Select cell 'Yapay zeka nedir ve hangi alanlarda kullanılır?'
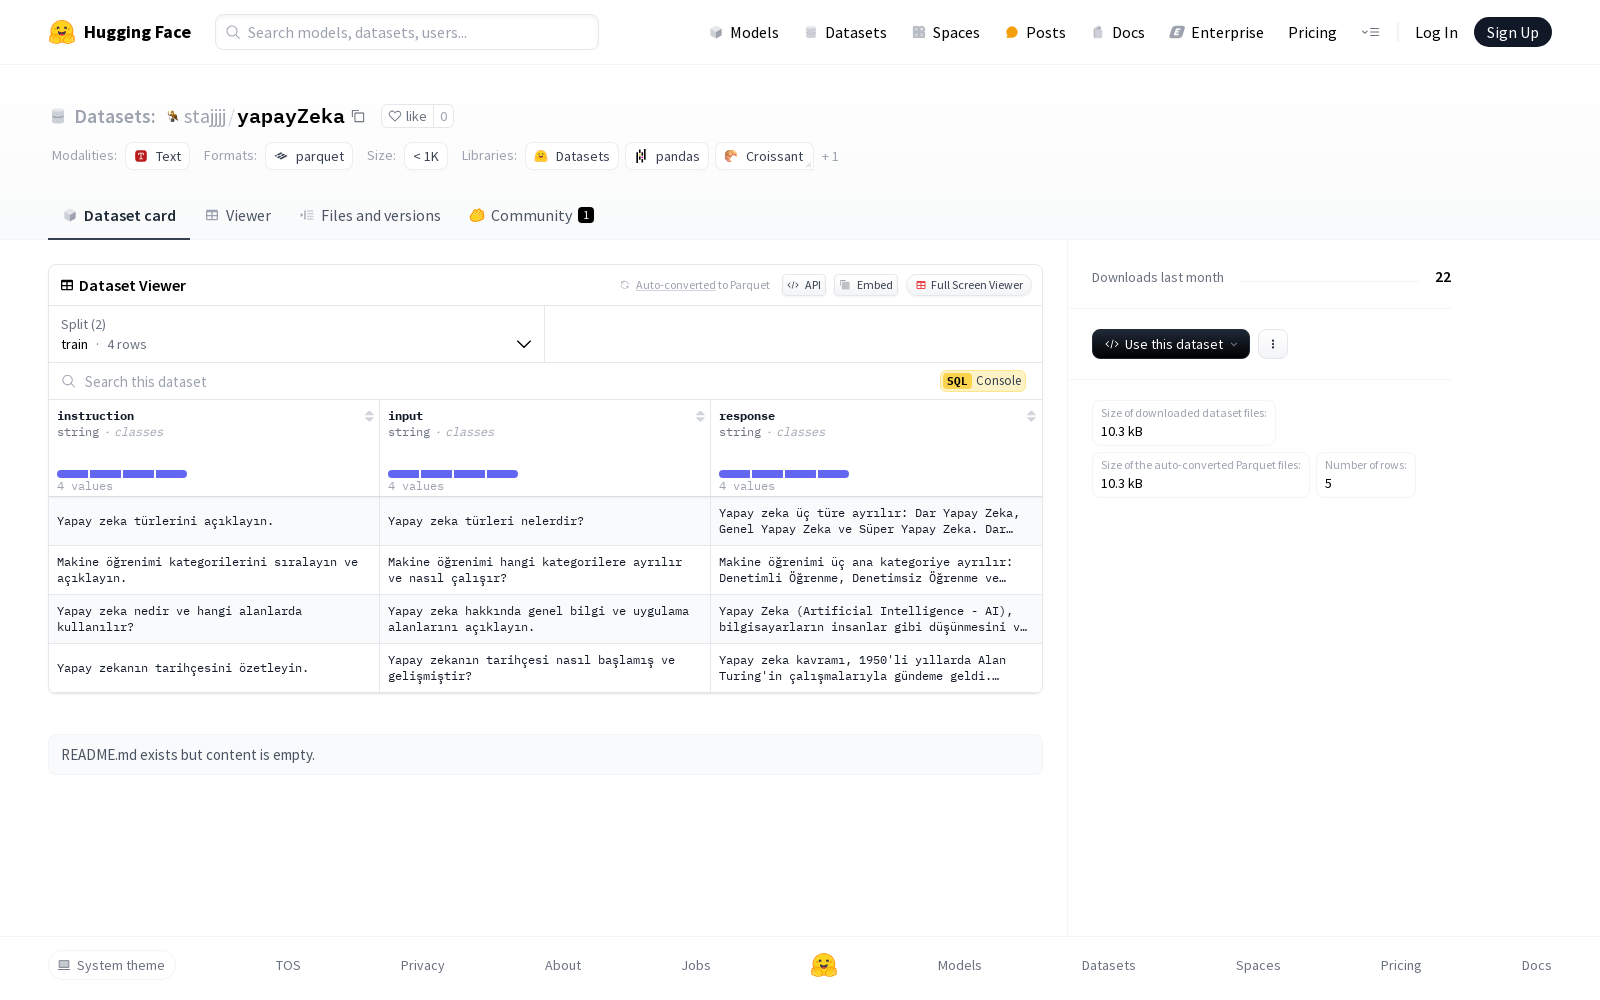Screen dimensions: 1600x1000 214,619
